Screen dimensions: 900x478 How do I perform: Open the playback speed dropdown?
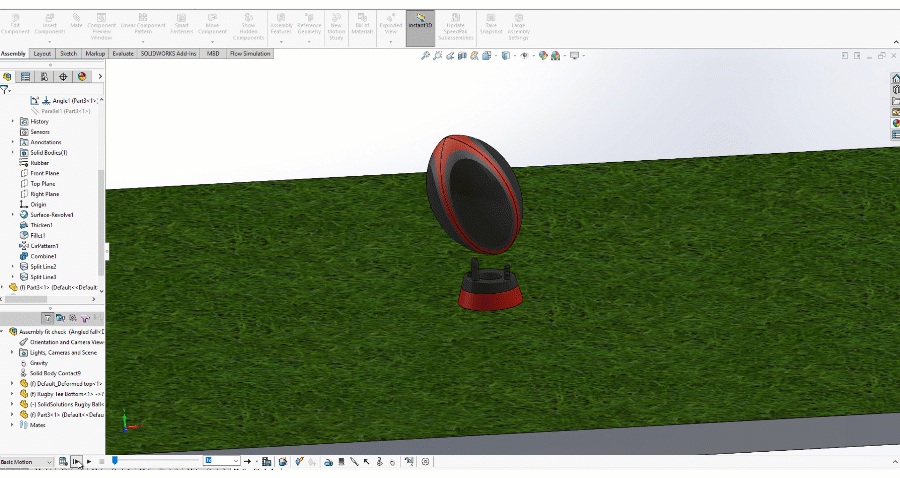[x=236, y=461]
